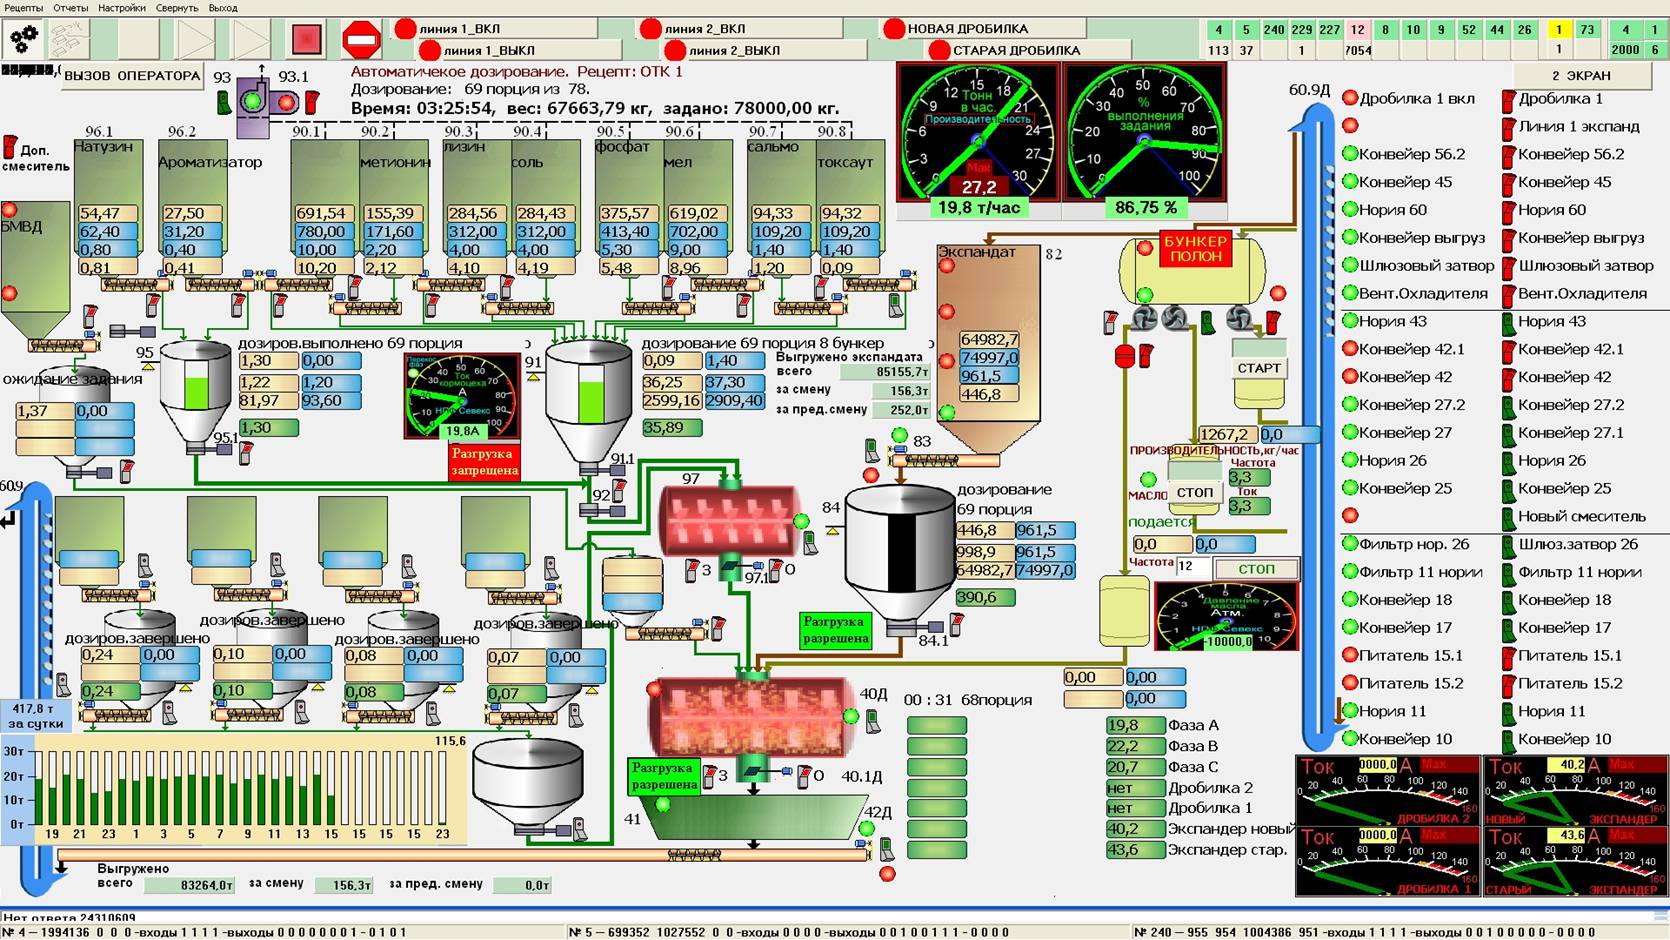The width and height of the screenshot is (1670, 940).
Task: Click the СТОП button beside the МАСЛО label
Action: point(1194,492)
